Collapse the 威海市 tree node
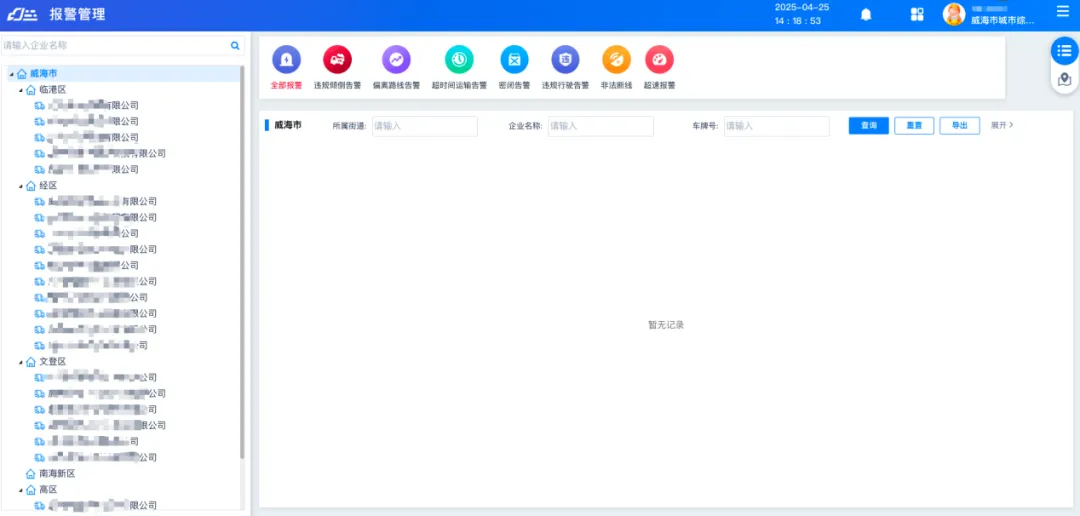The height and width of the screenshot is (516, 1080). click(x=11, y=74)
